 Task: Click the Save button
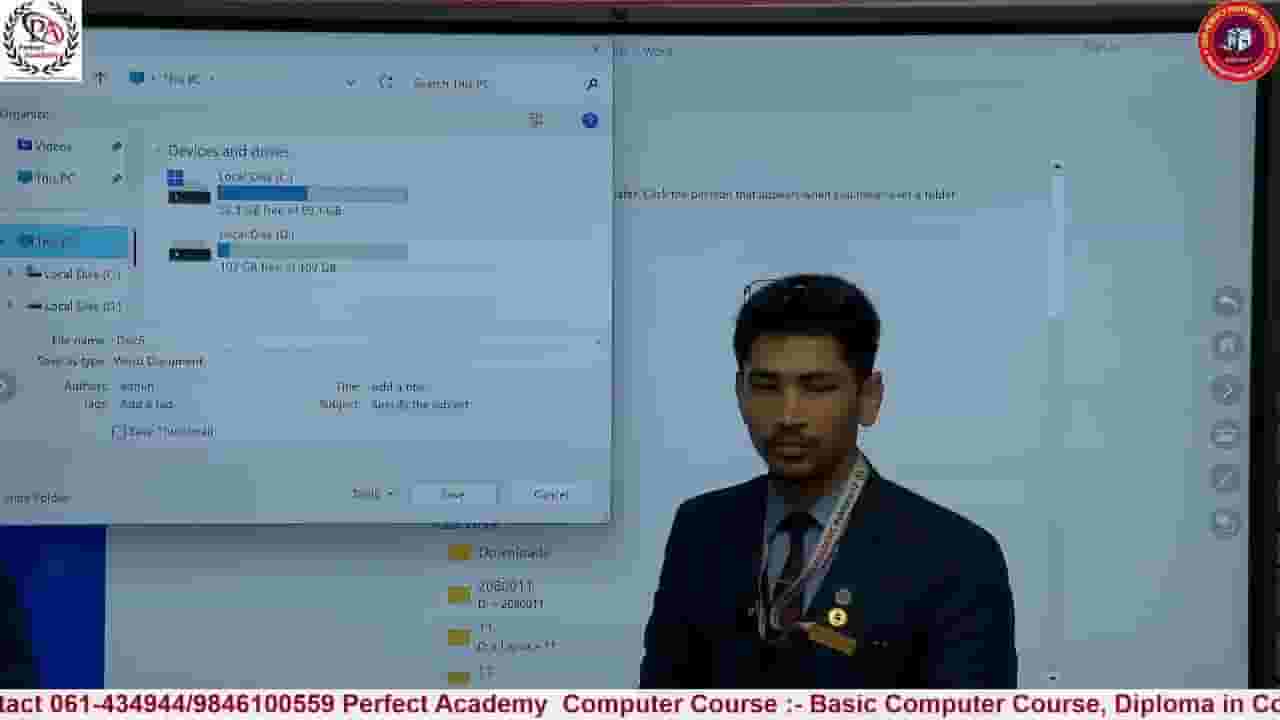pos(453,494)
